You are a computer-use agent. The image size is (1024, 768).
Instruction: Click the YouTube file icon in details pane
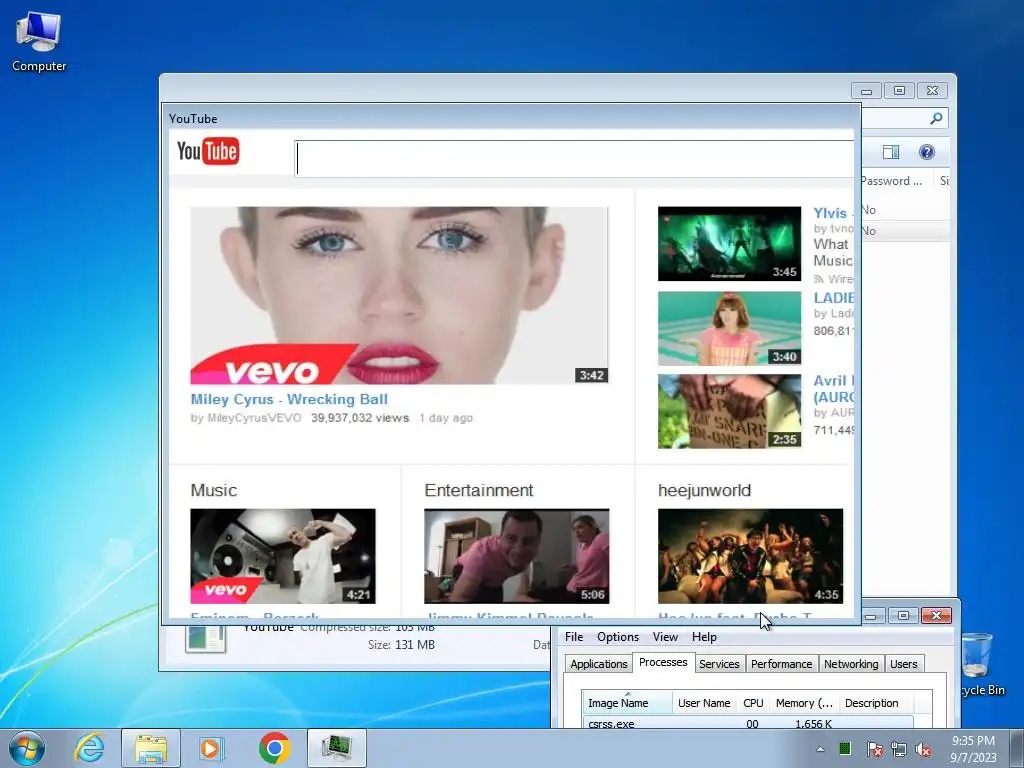coord(205,638)
